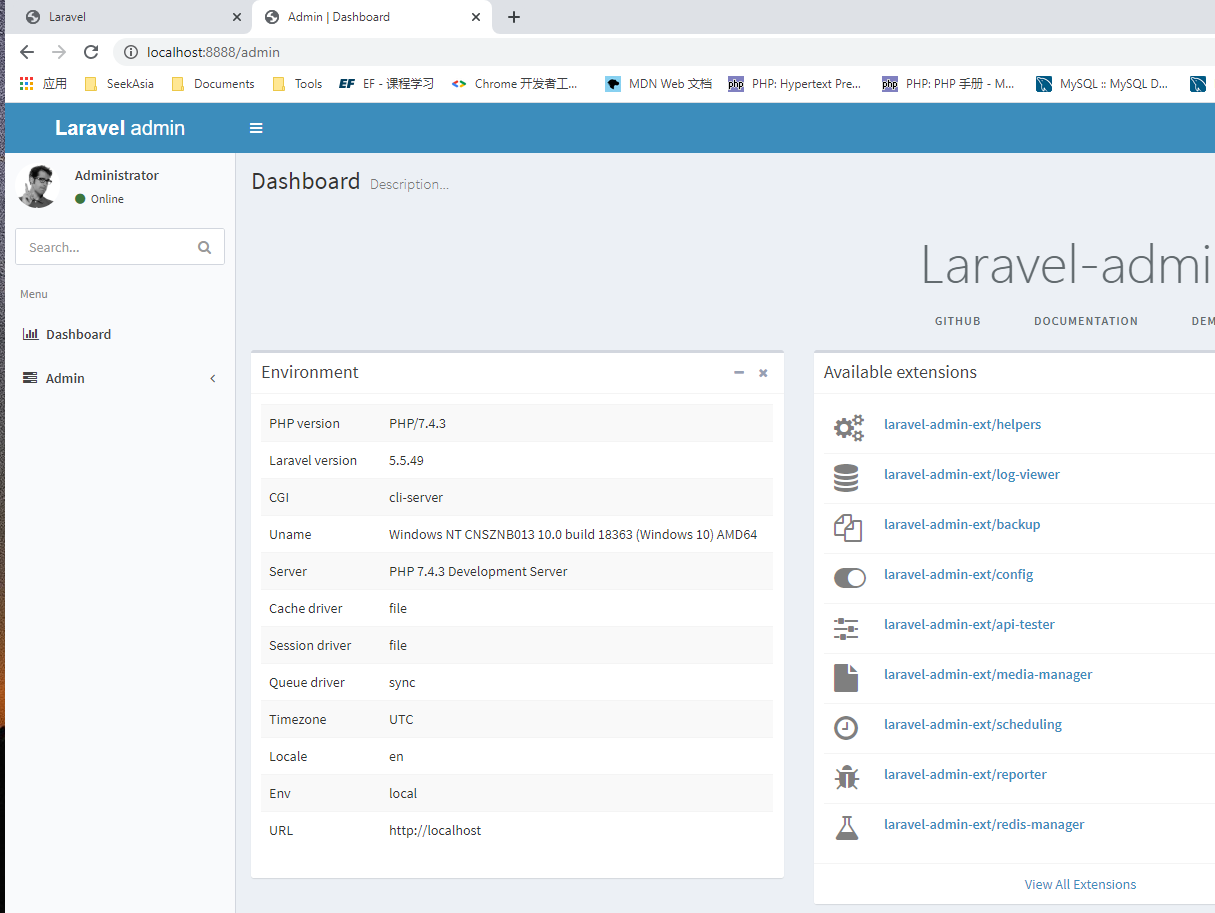
Task: Open the apps grid bookmark icon
Action: tap(27, 84)
